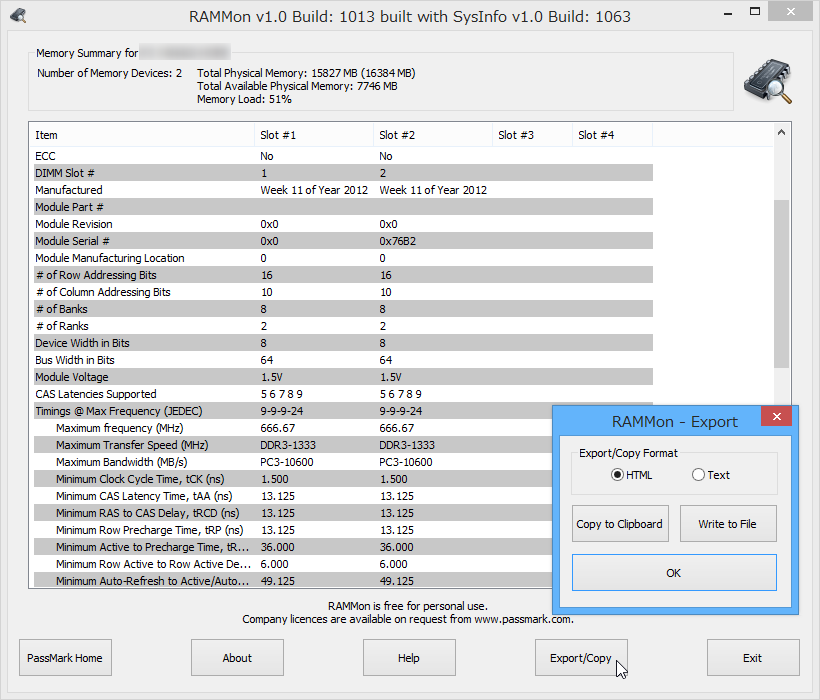
Task: Click Slot #2 'Week 11 of Year 2012'
Action: tap(433, 190)
